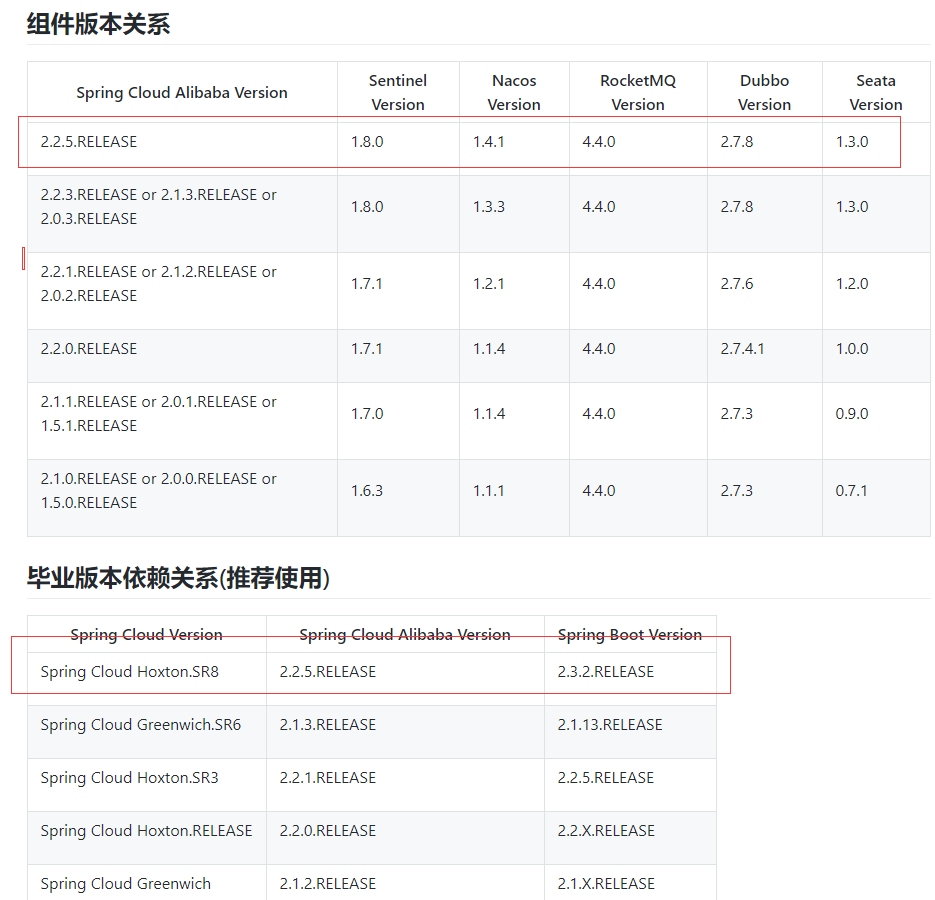Click RocketMQ 4.4.0 in the 2.1.1.RELEASE row
Screen dimensions: 935x900
[599, 414]
